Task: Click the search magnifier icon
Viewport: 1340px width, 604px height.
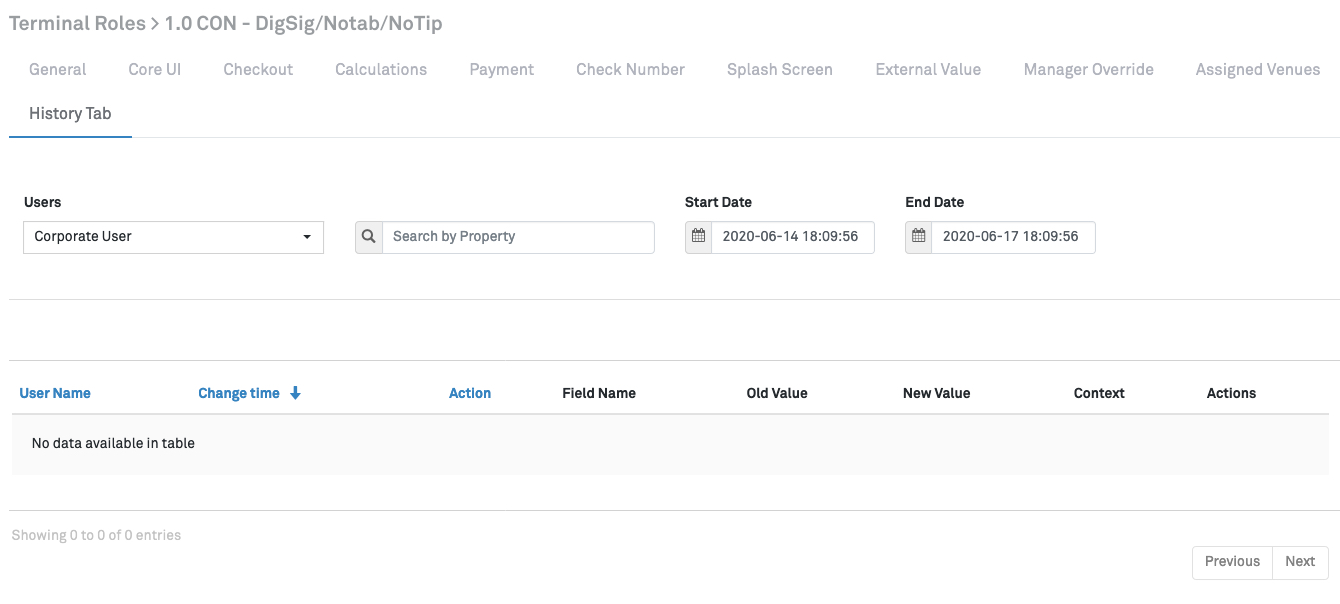Action: coord(368,237)
